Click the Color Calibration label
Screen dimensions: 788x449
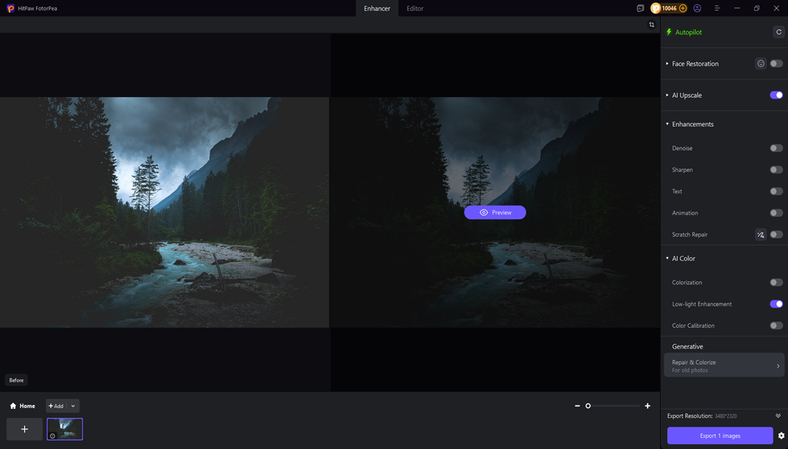pyautogui.click(x=693, y=325)
